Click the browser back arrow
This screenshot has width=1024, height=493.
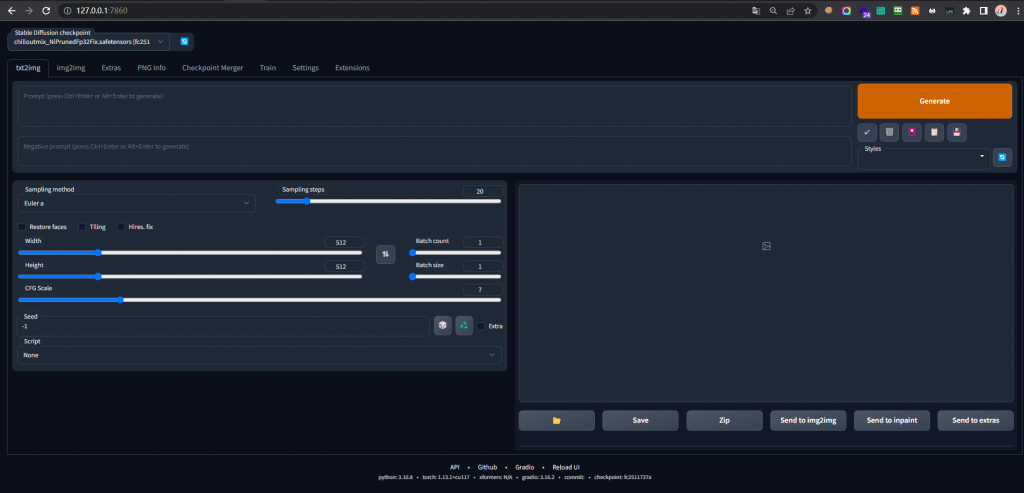[11, 10]
